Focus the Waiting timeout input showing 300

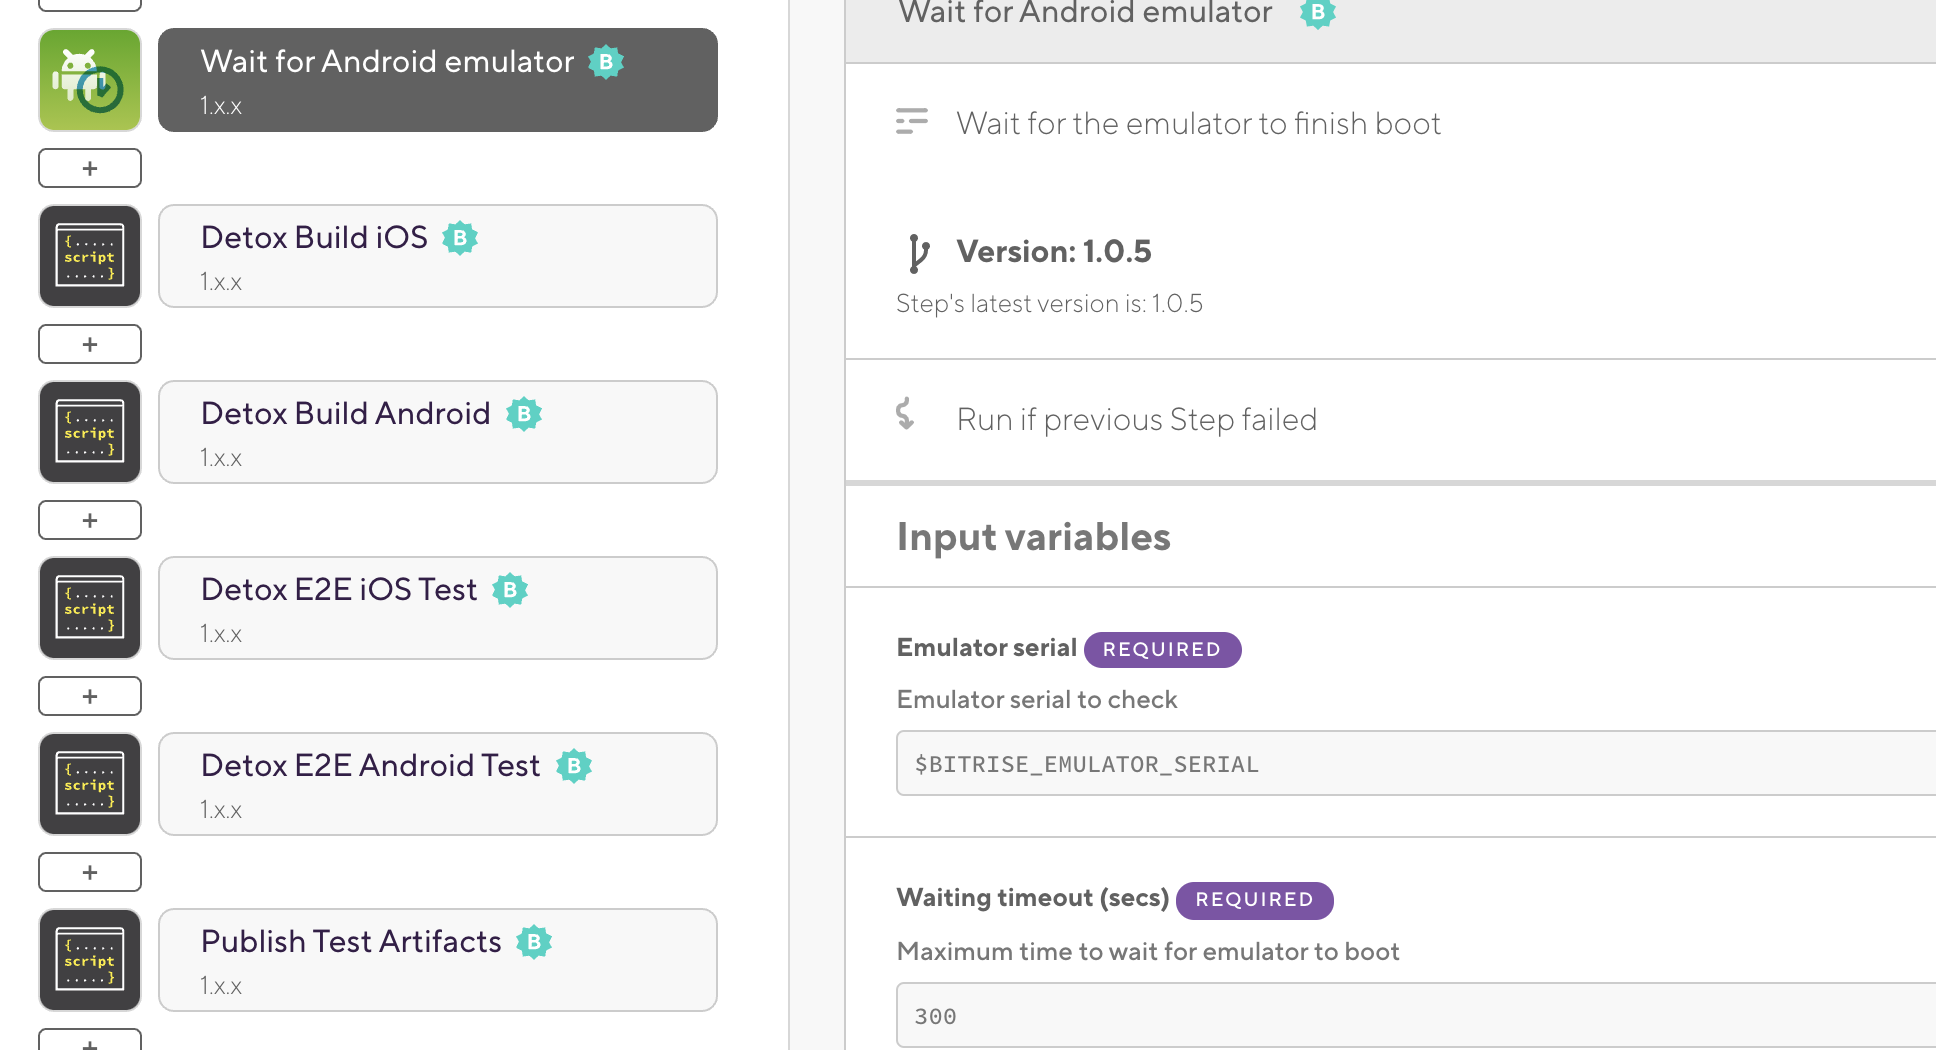click(x=1416, y=1015)
